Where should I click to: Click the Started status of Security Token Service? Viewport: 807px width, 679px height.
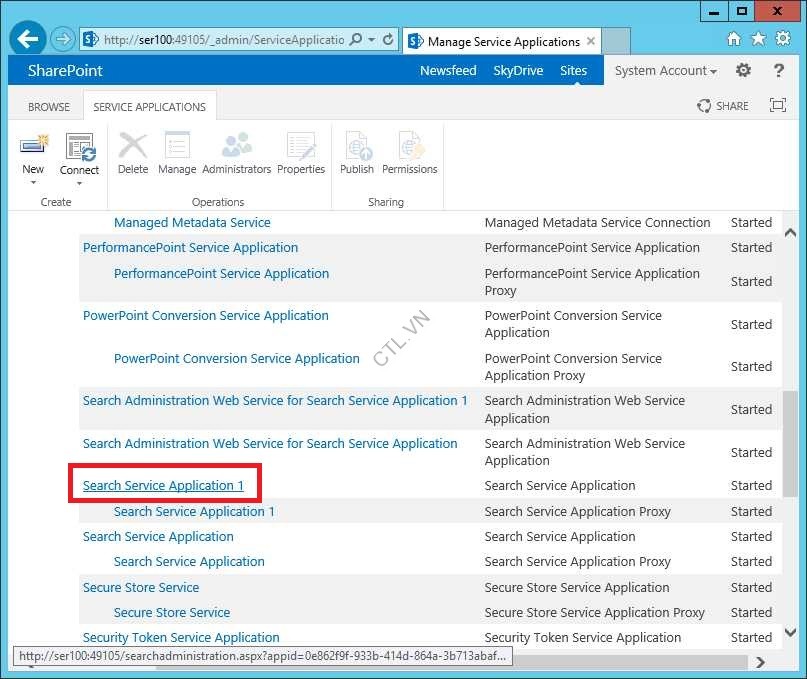751,637
